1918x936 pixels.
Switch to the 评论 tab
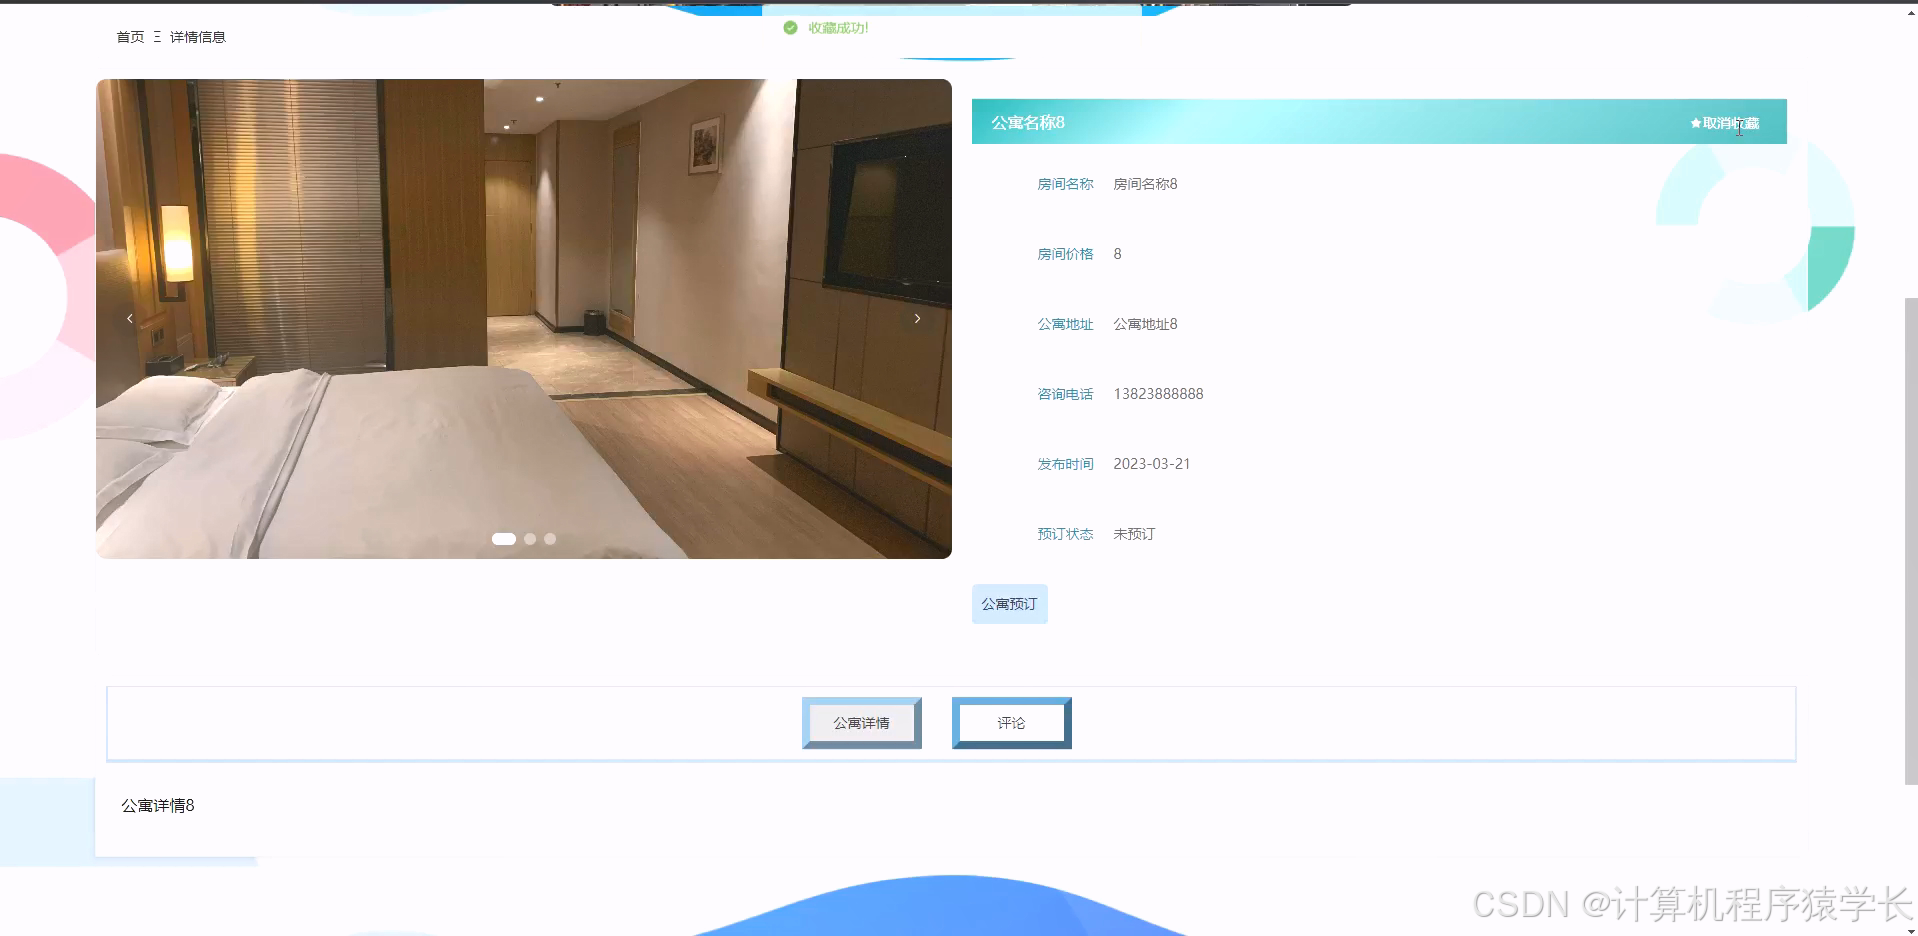coord(1011,723)
